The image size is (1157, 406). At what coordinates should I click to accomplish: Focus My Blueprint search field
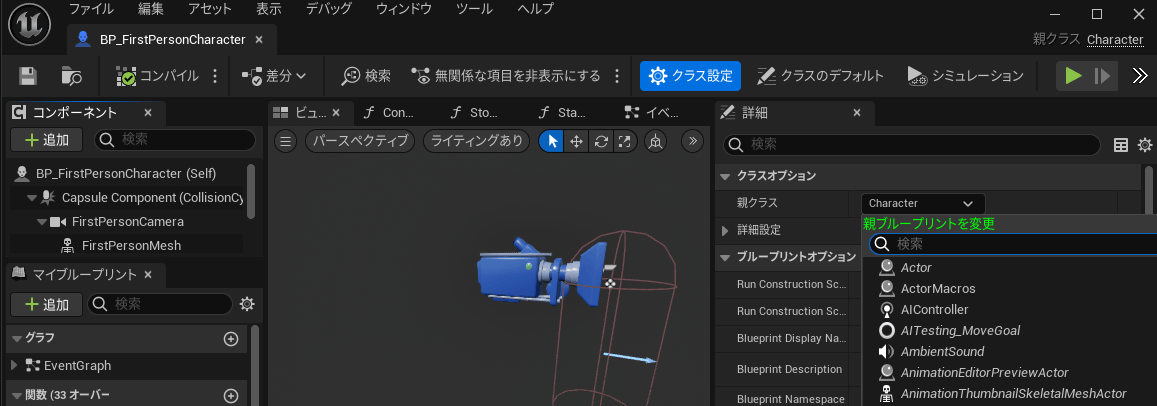pyautogui.click(x=160, y=304)
